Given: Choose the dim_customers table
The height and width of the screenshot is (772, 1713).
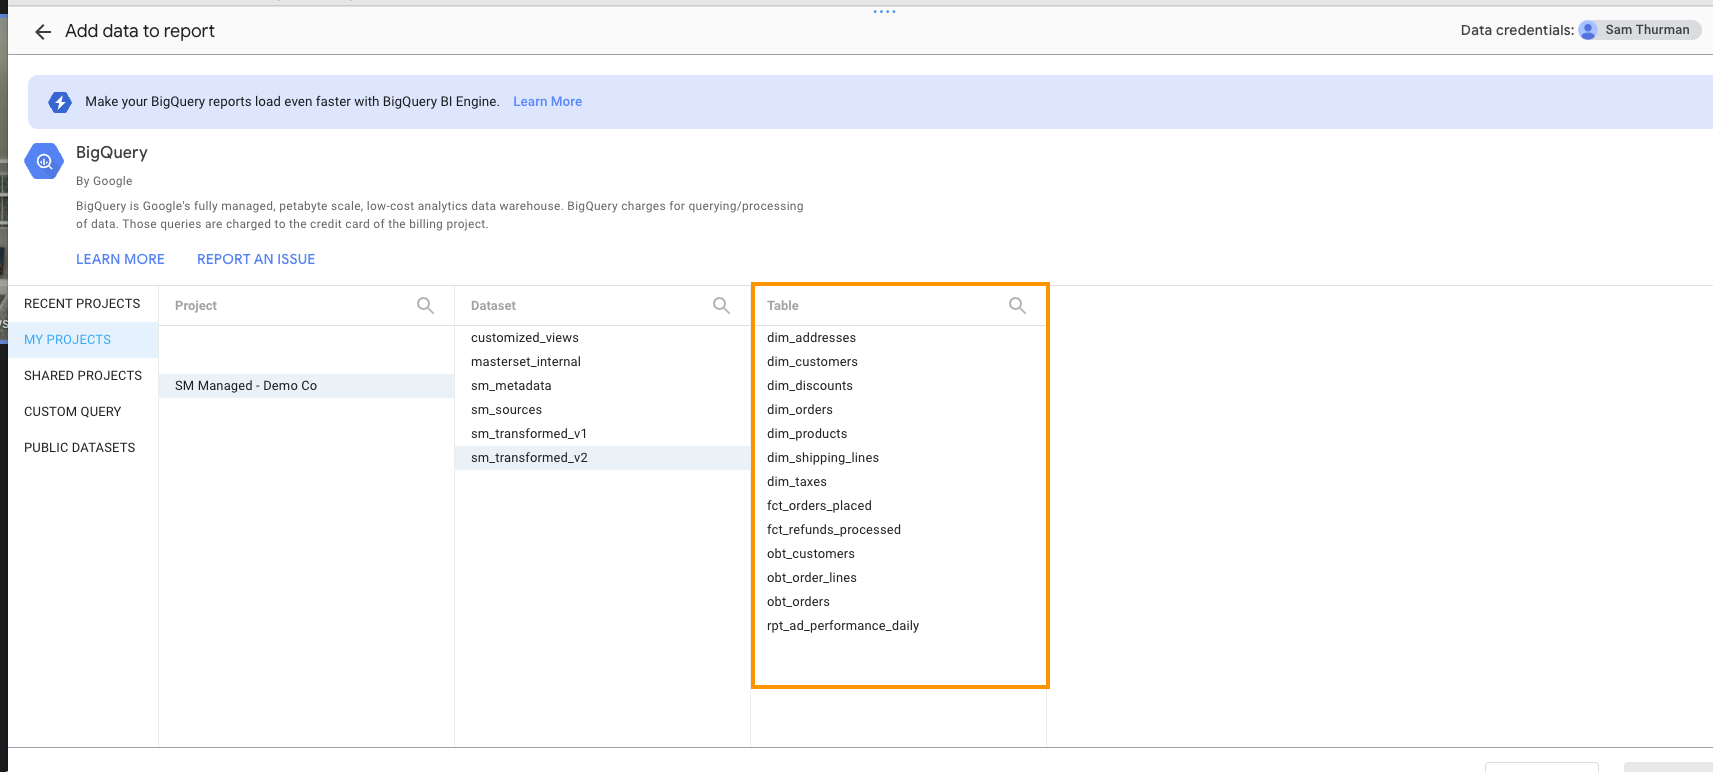Looking at the screenshot, I should click(898, 362).
